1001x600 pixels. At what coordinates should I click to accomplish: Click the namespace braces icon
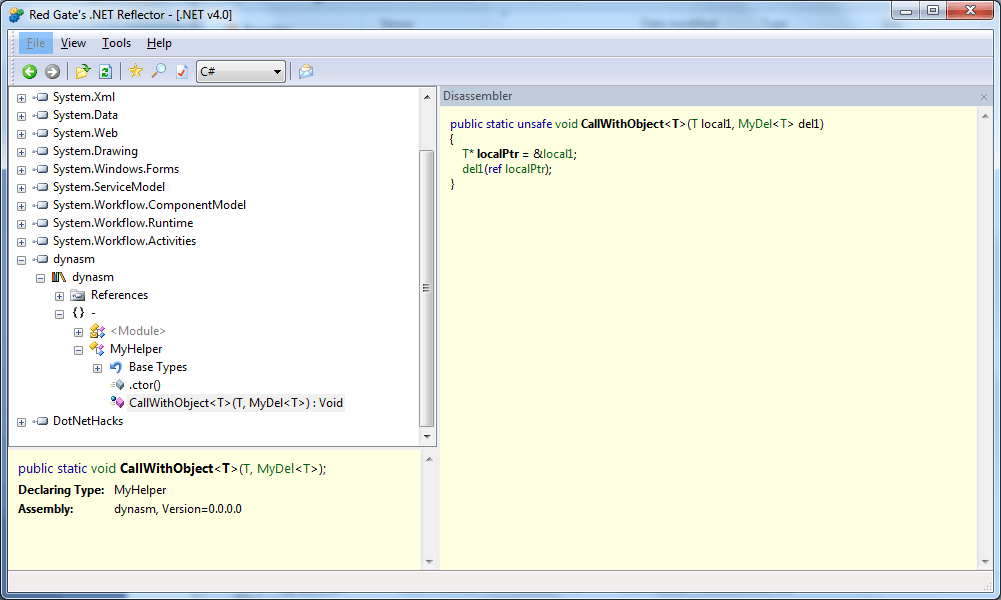click(x=78, y=313)
